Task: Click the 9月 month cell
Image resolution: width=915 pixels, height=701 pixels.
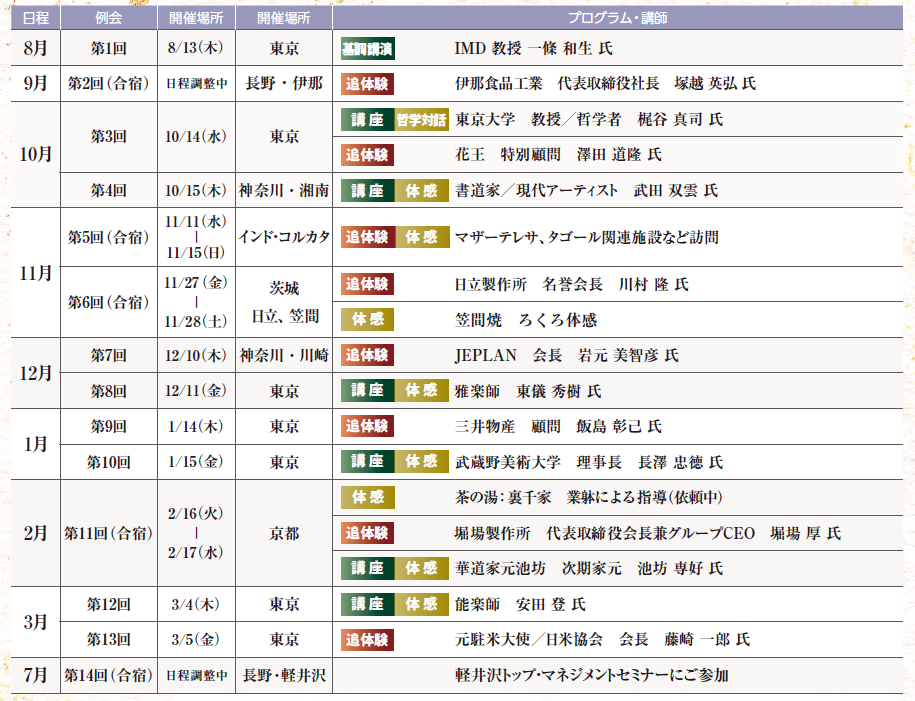Action: pyautogui.click(x=36, y=83)
